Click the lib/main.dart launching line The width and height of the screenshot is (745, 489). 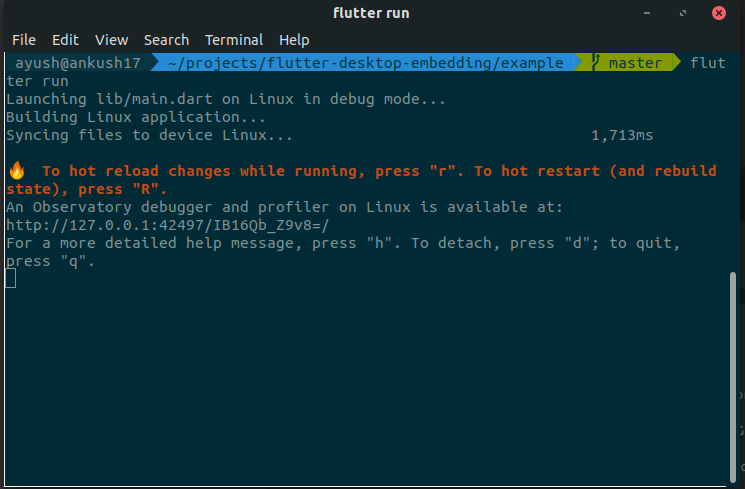[x=226, y=99]
